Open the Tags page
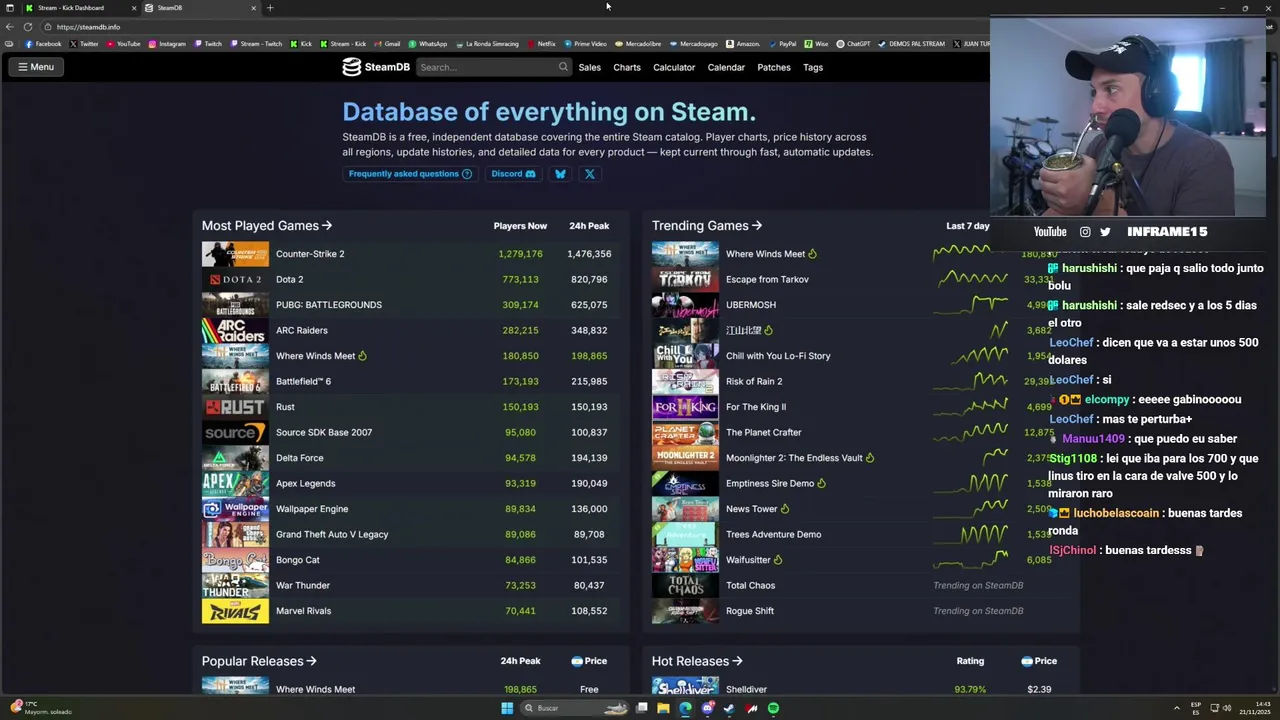 (x=813, y=67)
